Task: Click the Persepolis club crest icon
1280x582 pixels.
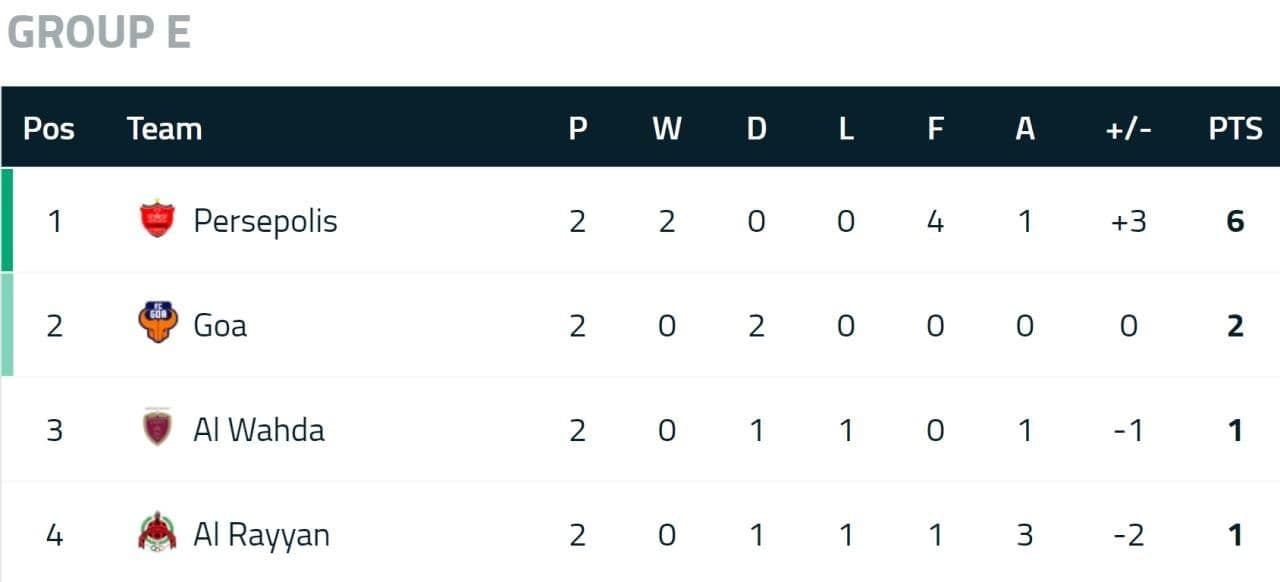Action: 157,219
